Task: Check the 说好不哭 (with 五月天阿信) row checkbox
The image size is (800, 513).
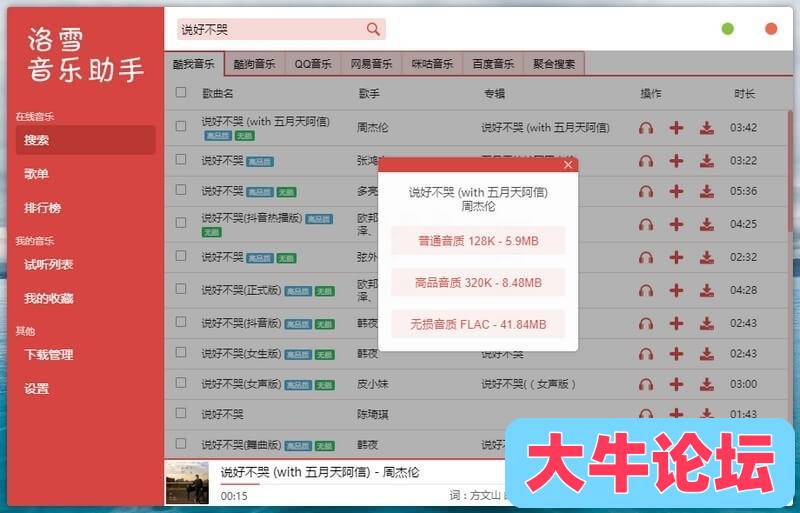Action: pyautogui.click(x=181, y=126)
